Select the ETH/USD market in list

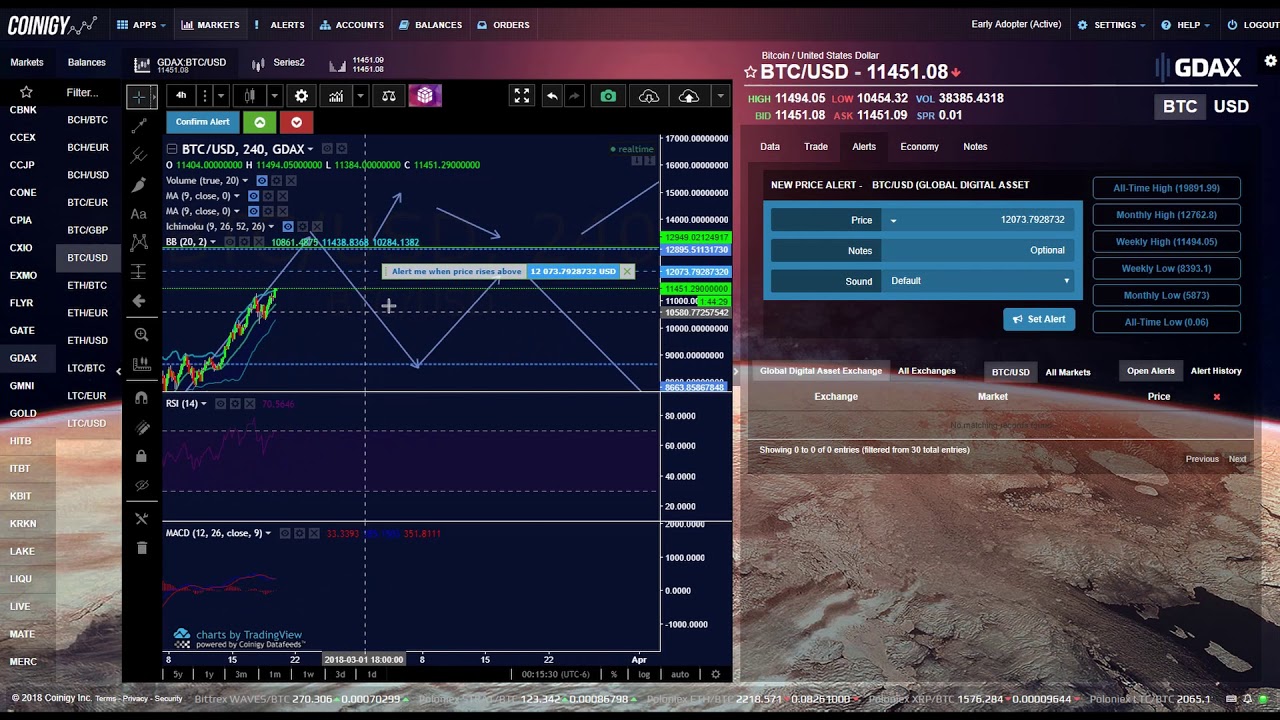click(x=88, y=340)
